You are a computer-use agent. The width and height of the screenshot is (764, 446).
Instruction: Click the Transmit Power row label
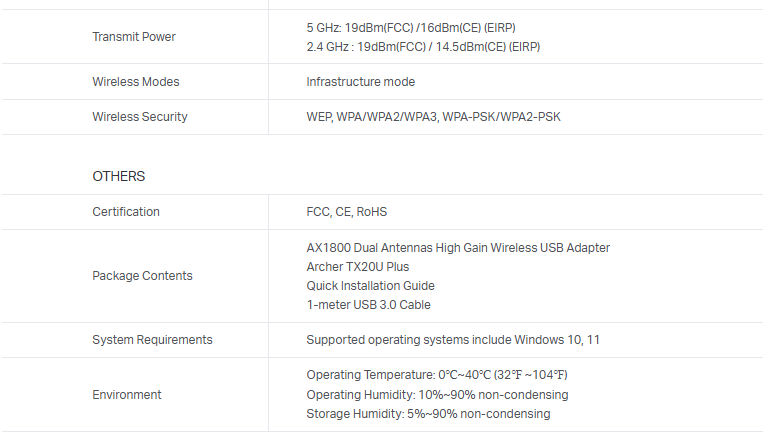pyautogui.click(x=134, y=37)
